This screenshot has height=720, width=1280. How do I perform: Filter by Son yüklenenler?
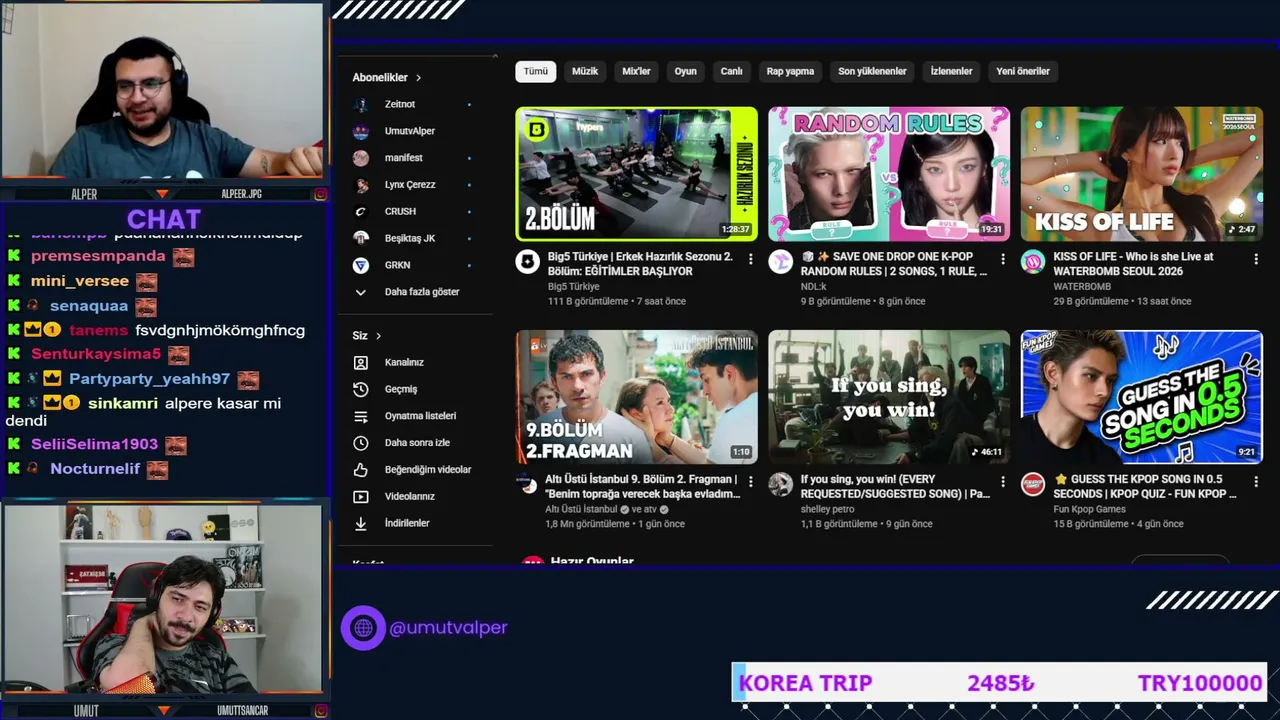tap(872, 71)
